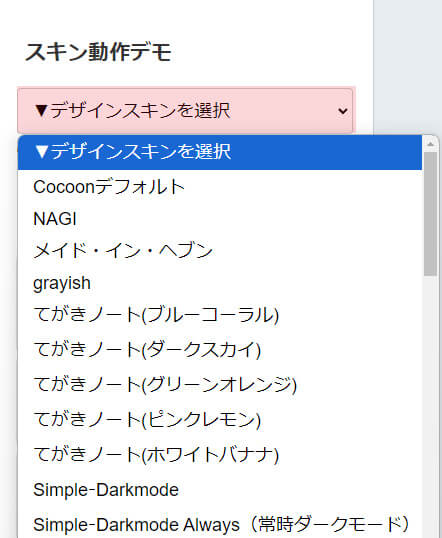Click the ▼ triangle in the highlighted option

pyautogui.click(x=42, y=152)
